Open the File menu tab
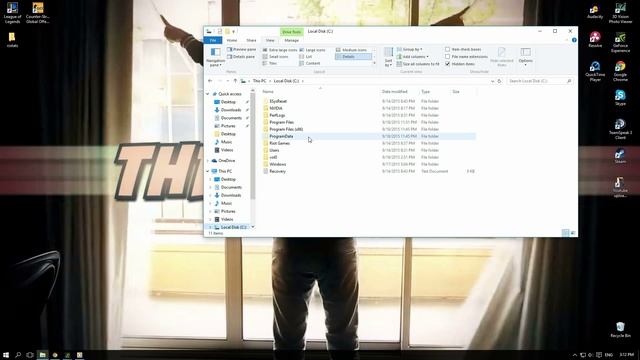This screenshot has width=640, height=360. coord(213,40)
